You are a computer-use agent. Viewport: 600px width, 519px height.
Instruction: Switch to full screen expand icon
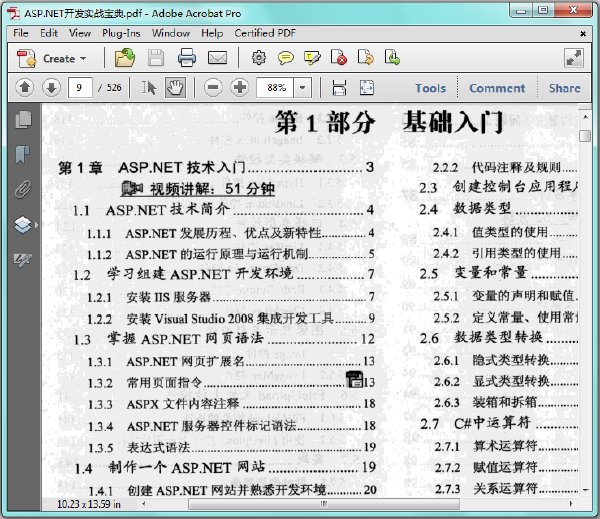pos(574,58)
